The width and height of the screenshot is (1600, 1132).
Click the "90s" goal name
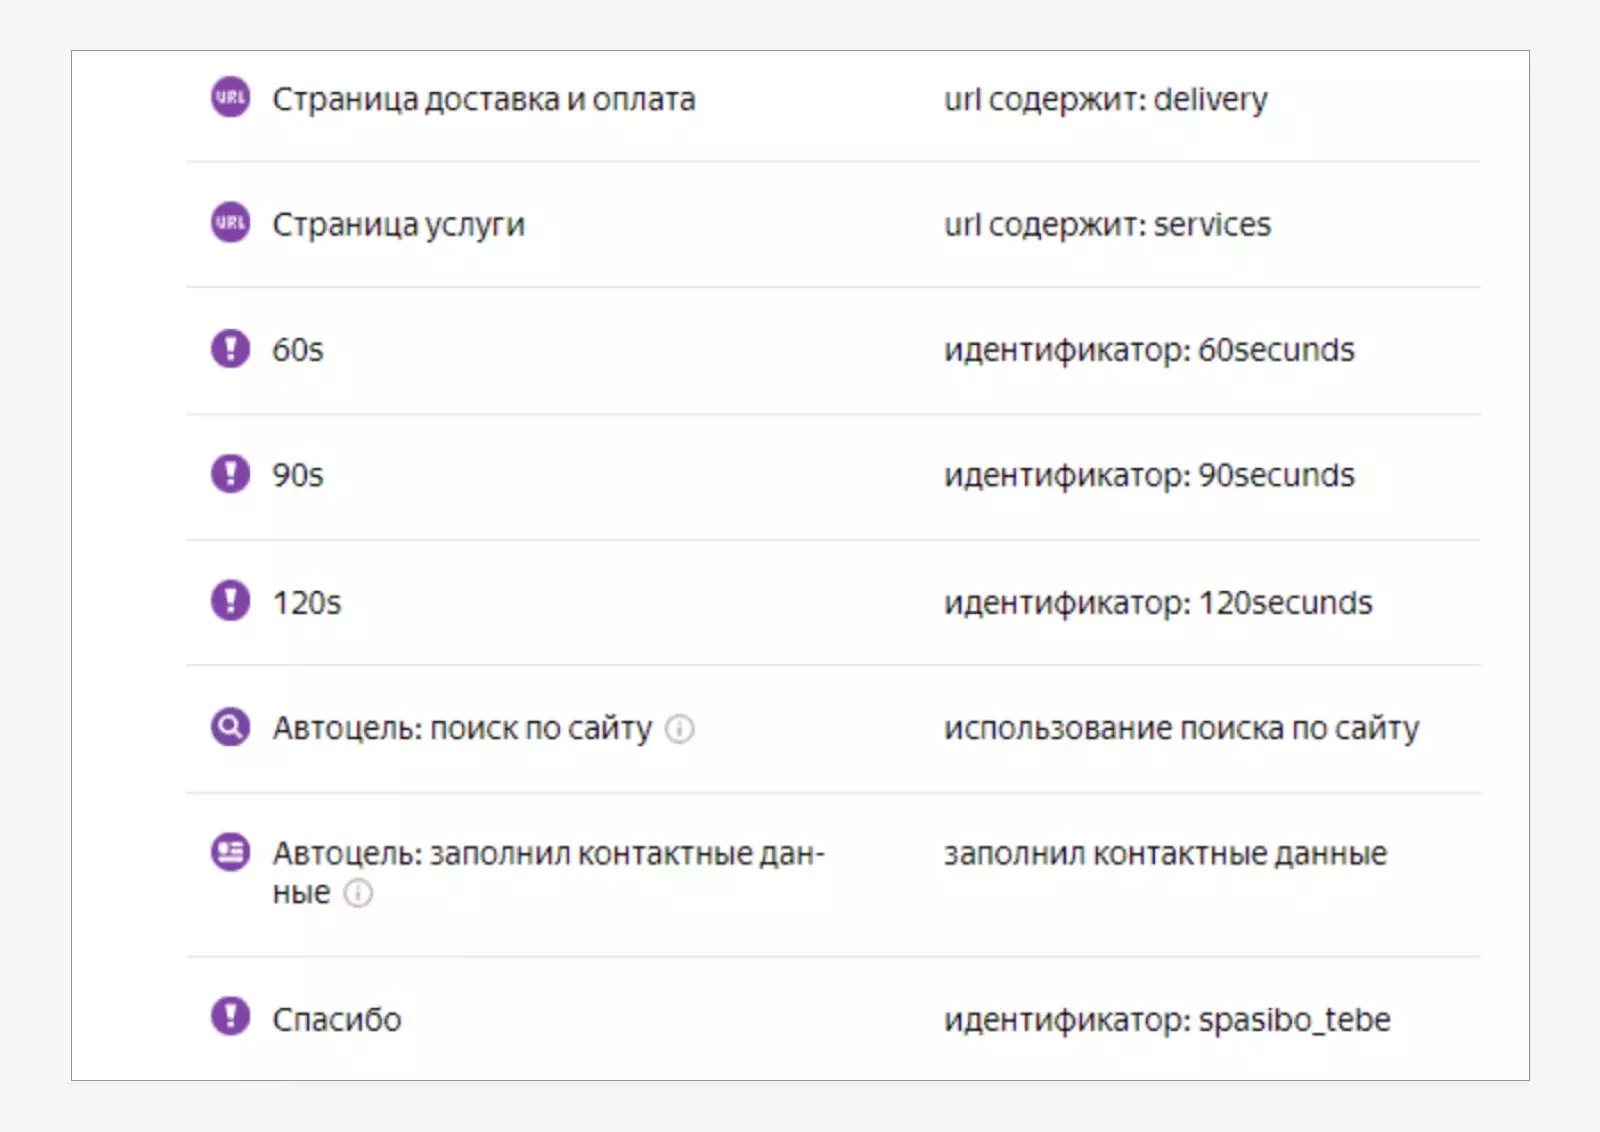[298, 475]
